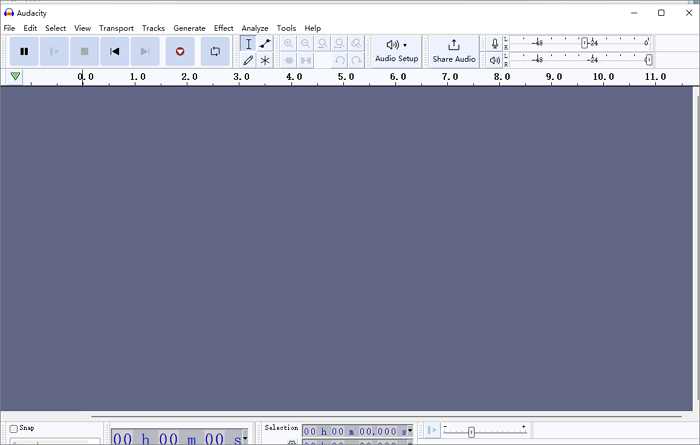Open the Generate menu
This screenshot has height=445, width=700.
pyautogui.click(x=189, y=28)
